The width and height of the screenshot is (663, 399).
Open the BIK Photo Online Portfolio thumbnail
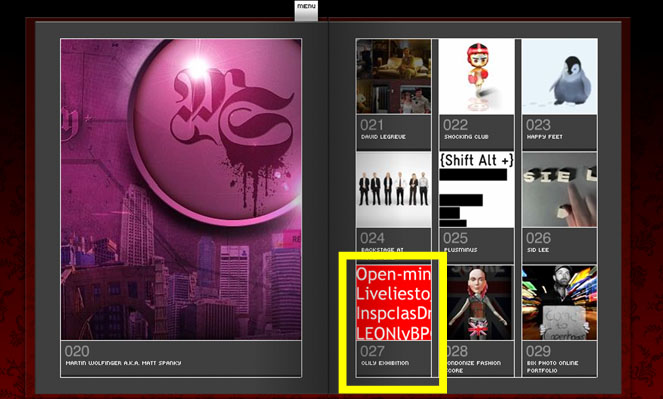coord(560,303)
